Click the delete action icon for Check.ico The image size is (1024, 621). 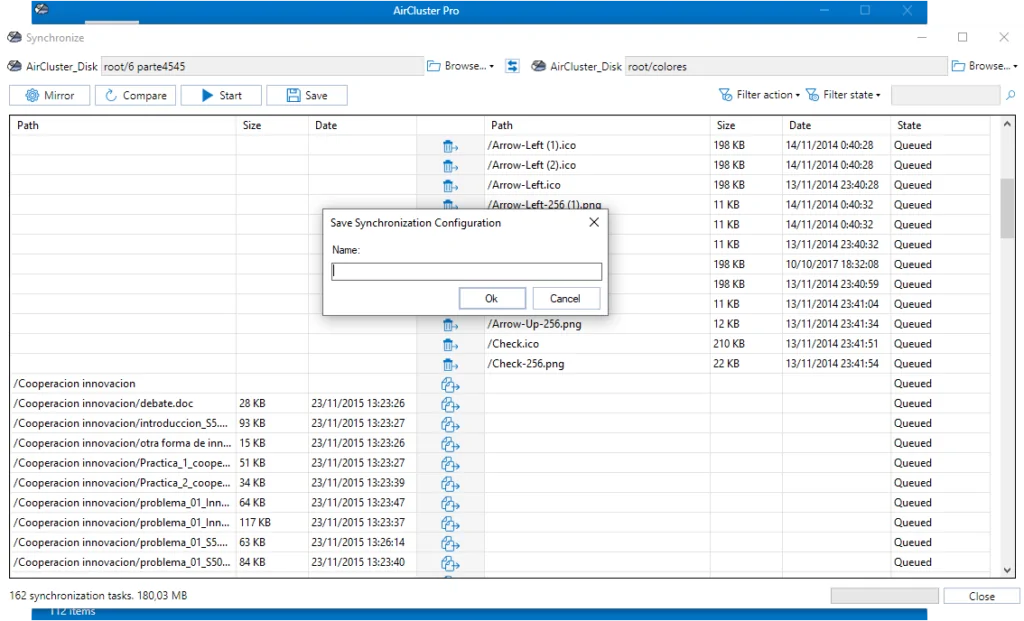click(x=450, y=344)
